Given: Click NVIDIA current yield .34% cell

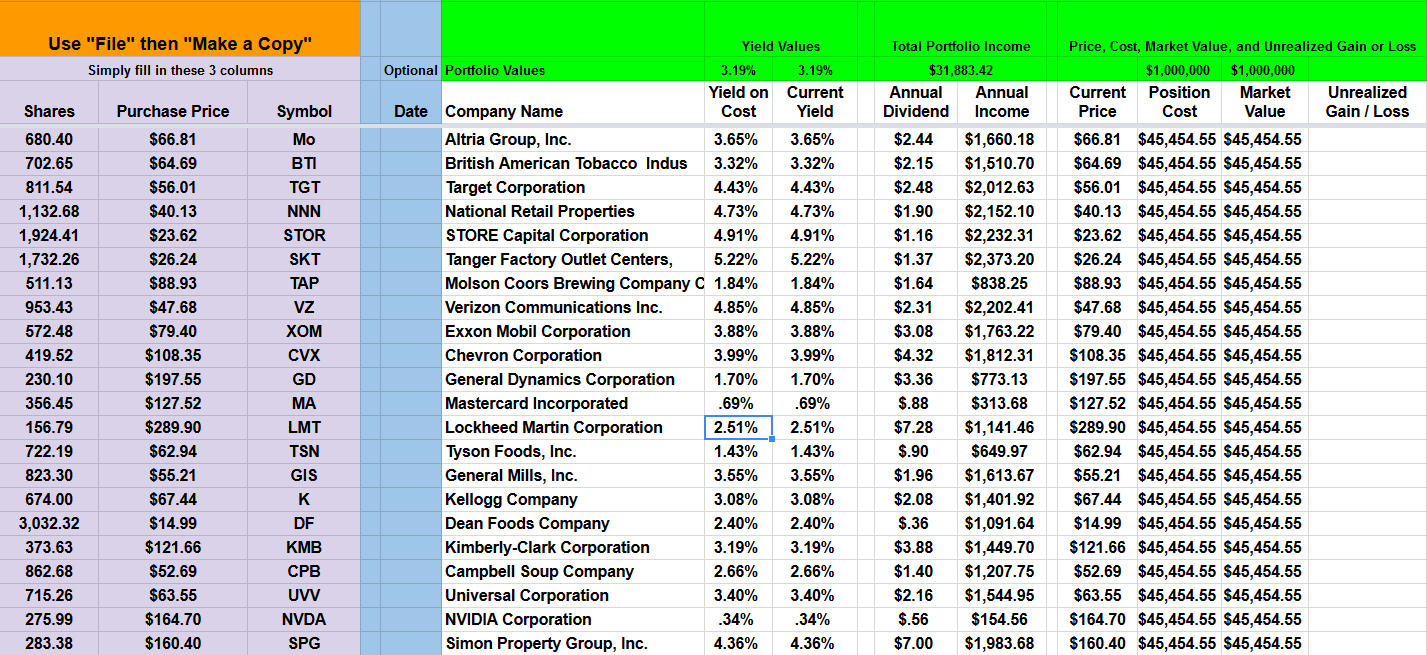Looking at the screenshot, I should (815, 619).
